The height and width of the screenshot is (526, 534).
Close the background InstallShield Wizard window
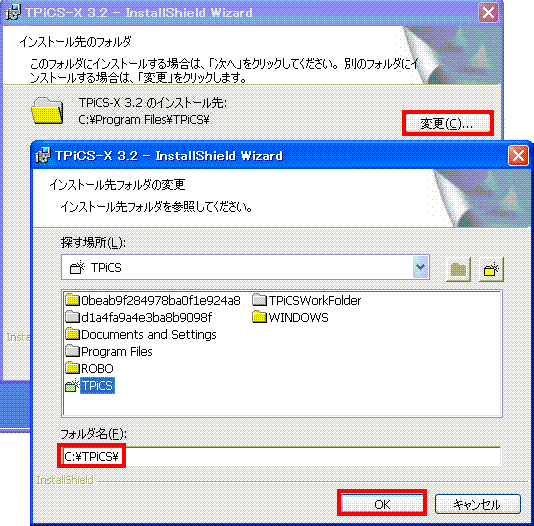(488, 13)
